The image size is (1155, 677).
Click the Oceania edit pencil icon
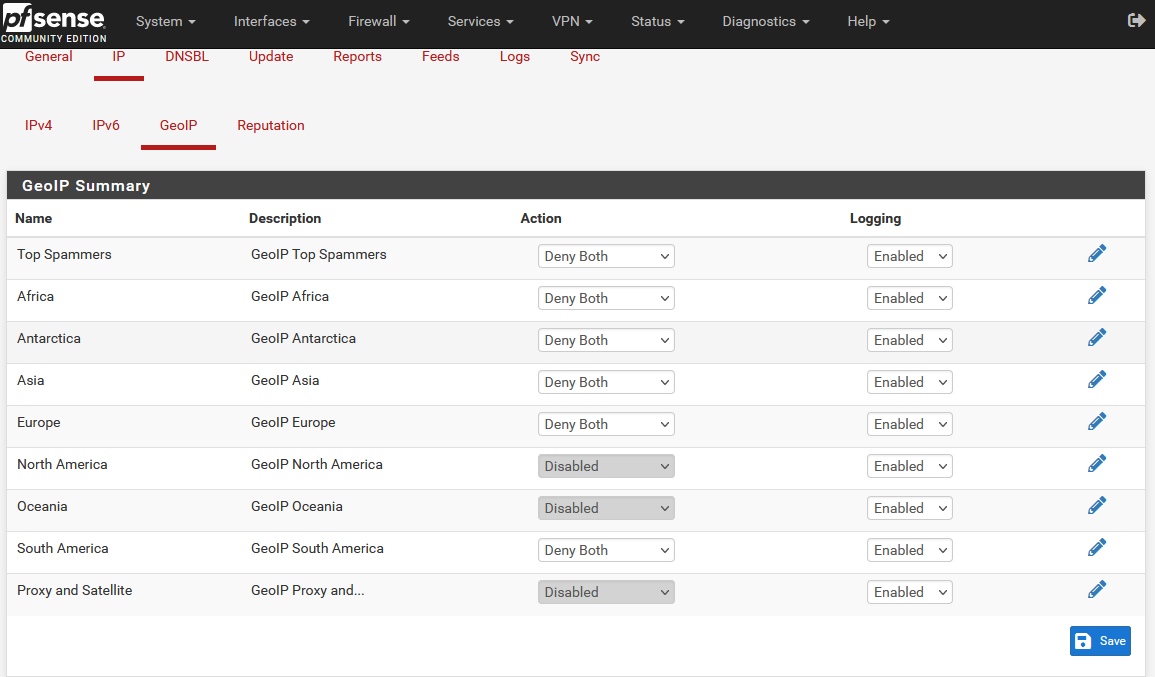click(1097, 506)
